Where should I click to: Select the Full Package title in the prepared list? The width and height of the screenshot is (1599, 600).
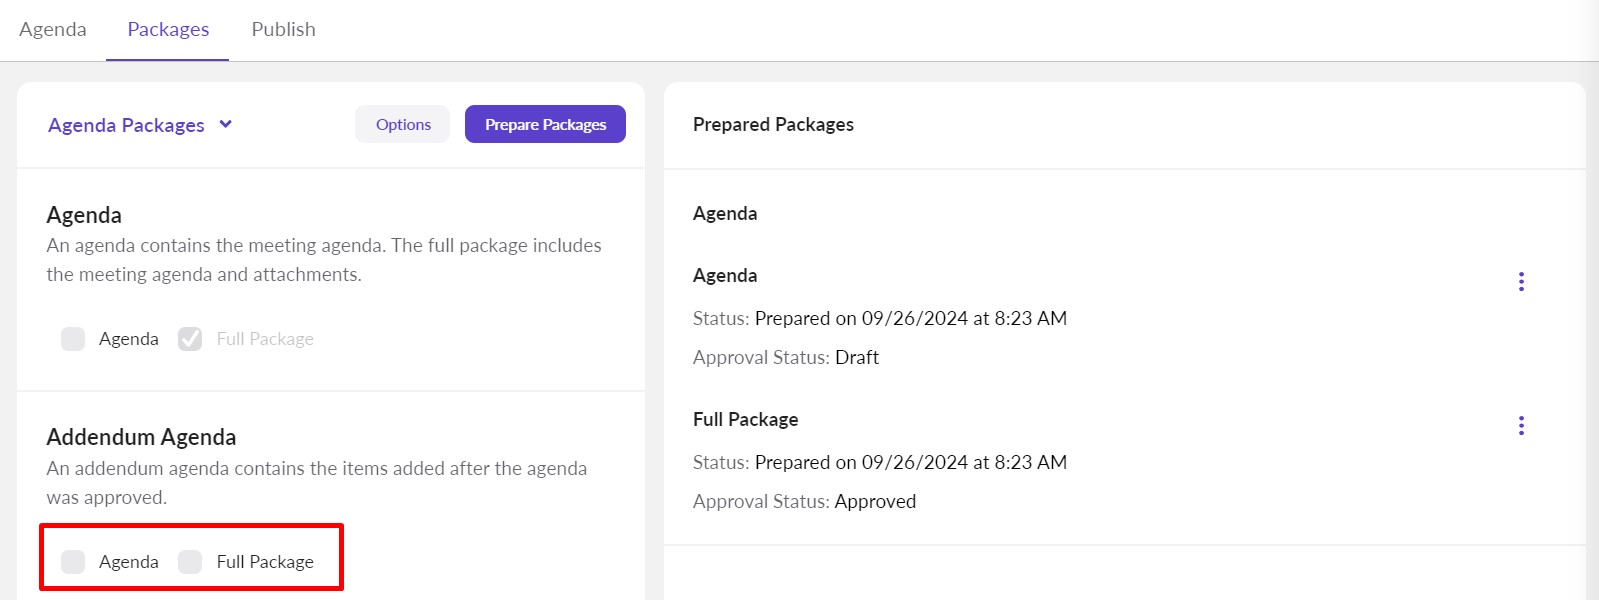coord(745,420)
